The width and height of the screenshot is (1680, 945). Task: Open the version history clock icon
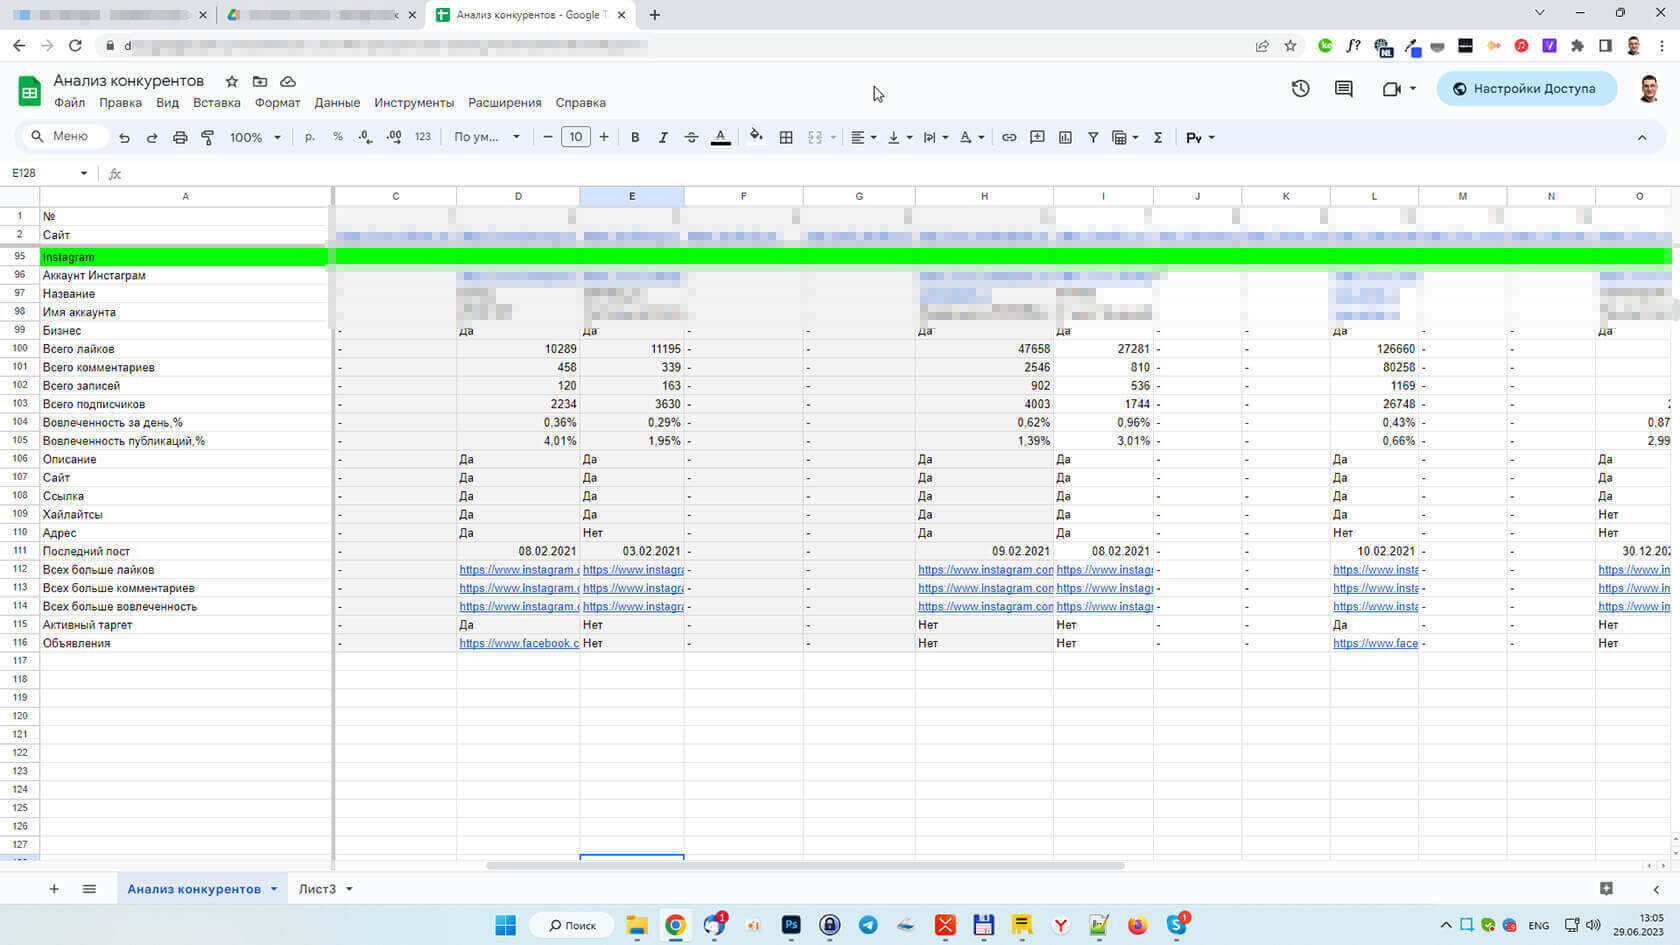(1300, 88)
